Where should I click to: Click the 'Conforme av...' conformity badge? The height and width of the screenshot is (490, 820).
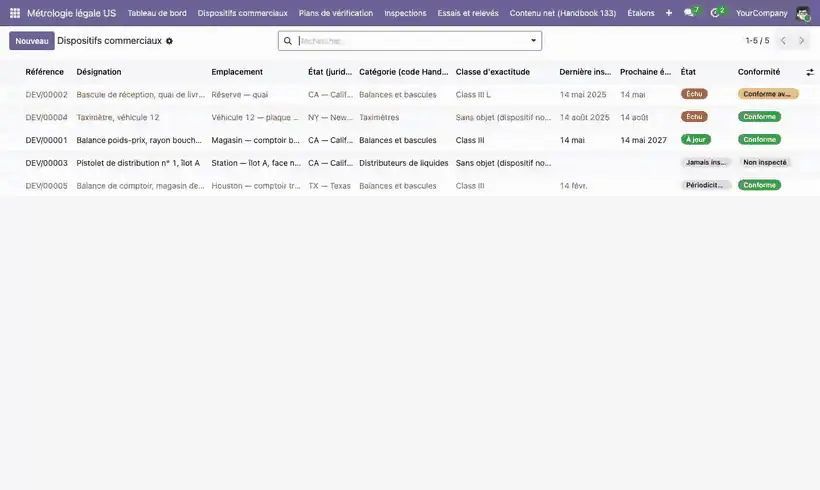tap(768, 94)
